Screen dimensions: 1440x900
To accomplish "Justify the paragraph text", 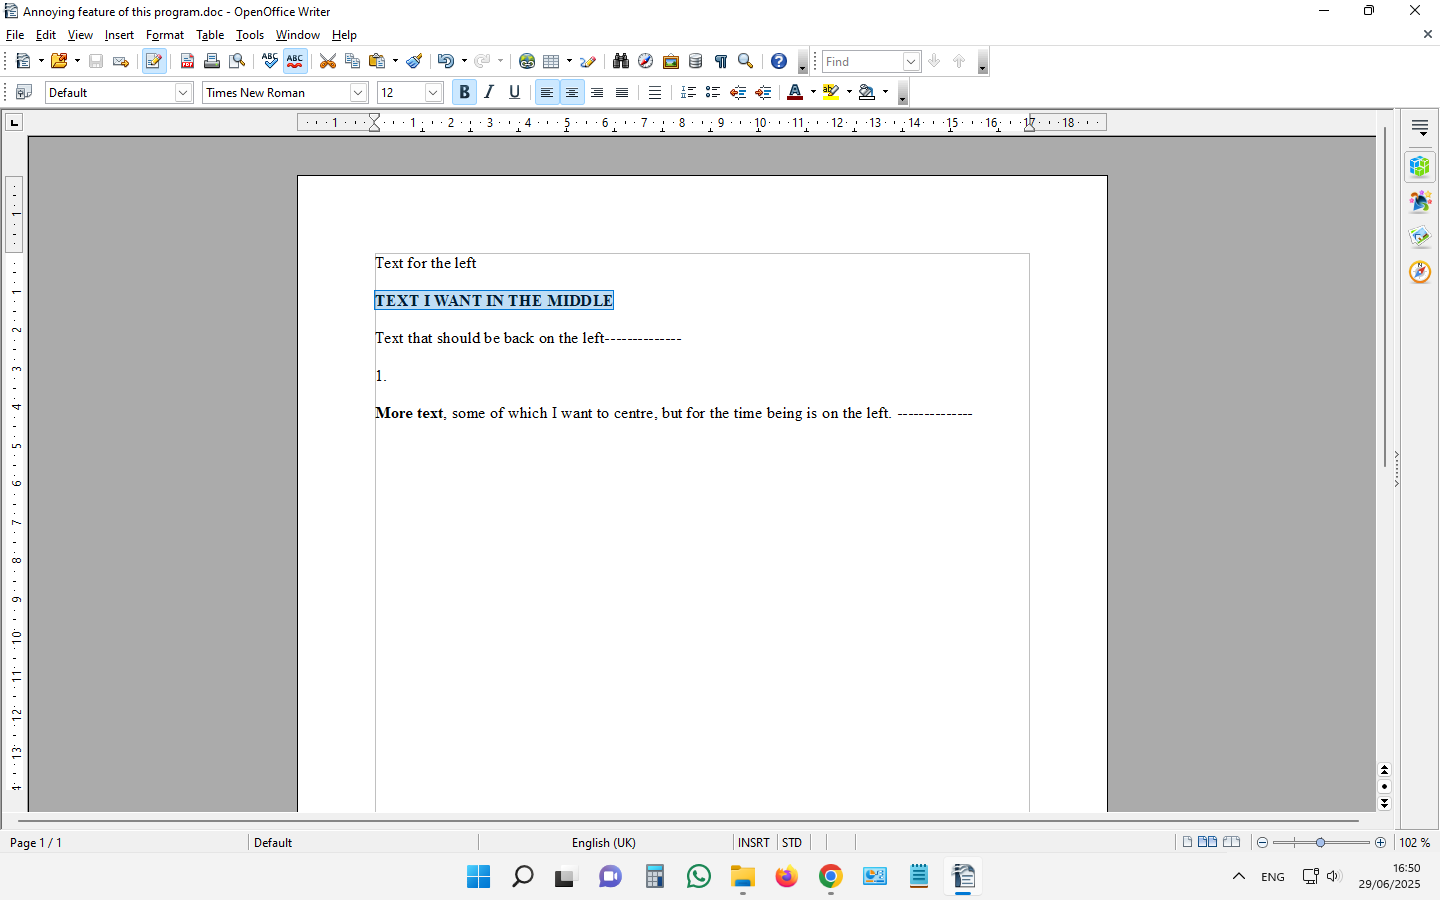I will [622, 92].
